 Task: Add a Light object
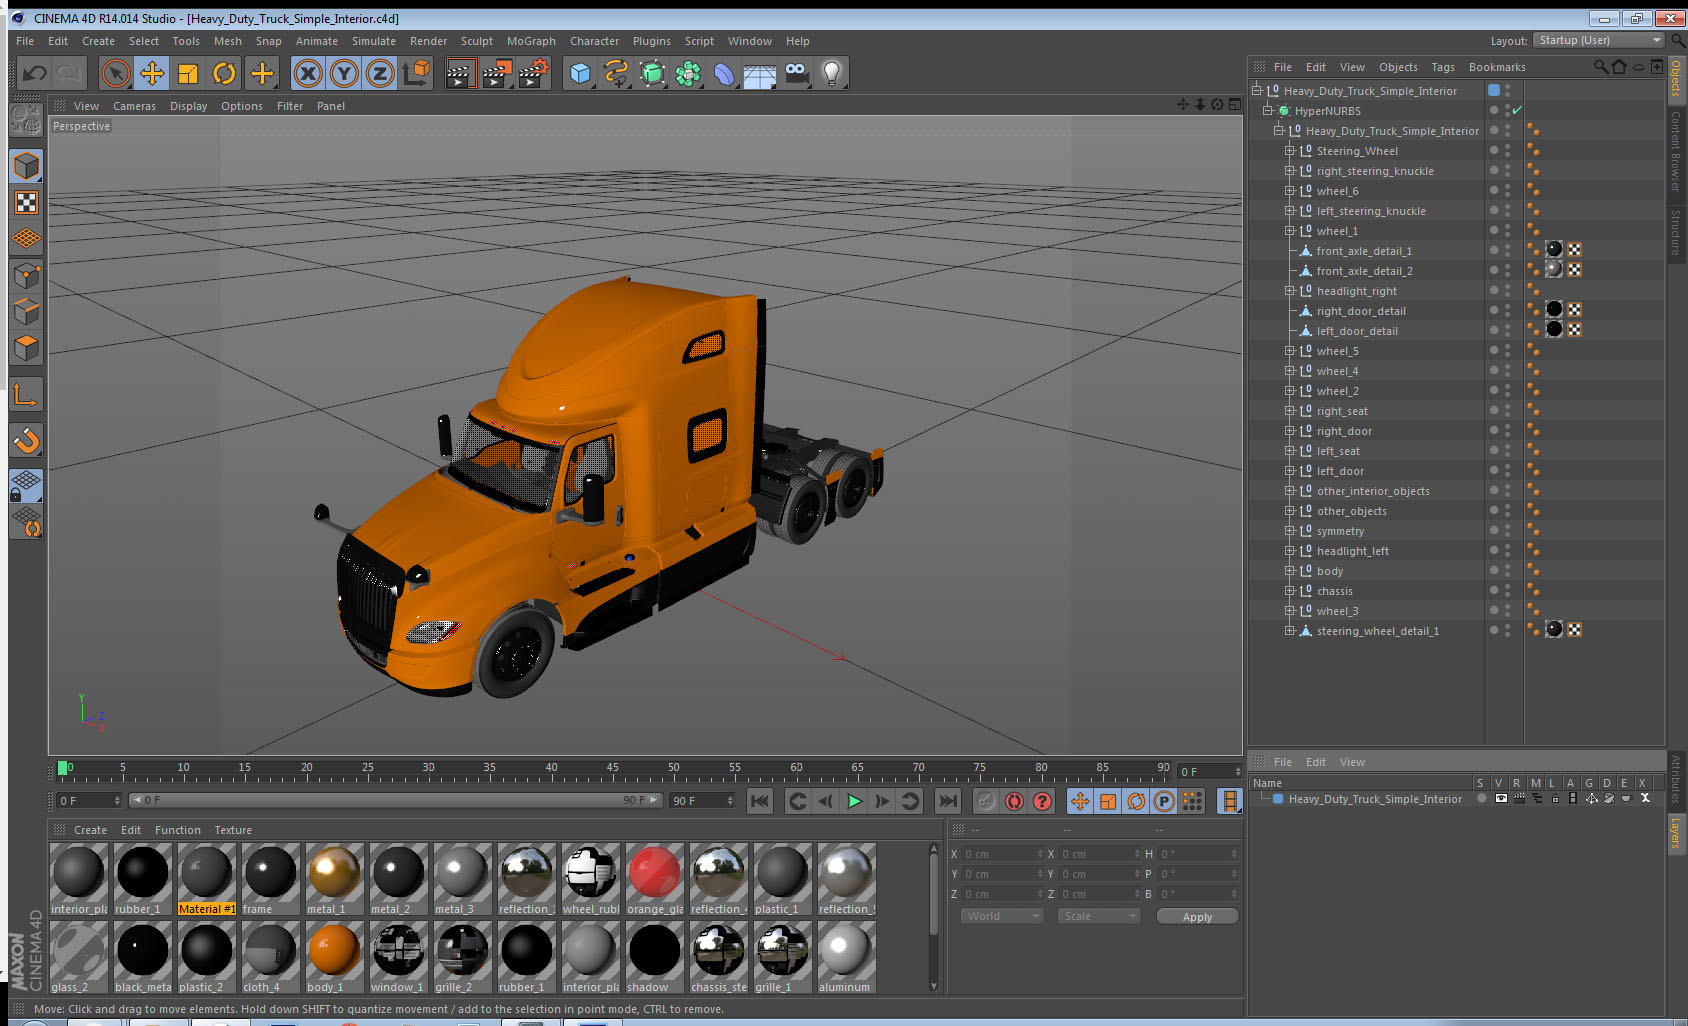[x=832, y=73]
